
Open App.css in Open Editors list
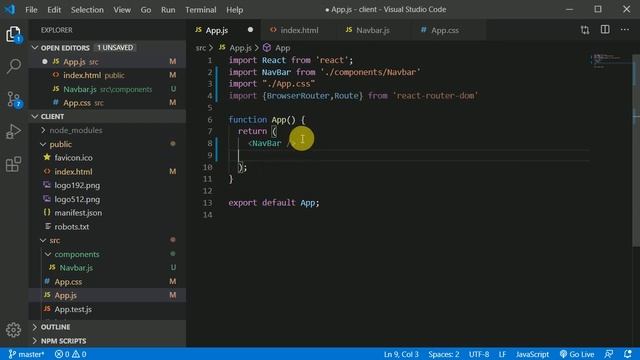tap(107, 103)
